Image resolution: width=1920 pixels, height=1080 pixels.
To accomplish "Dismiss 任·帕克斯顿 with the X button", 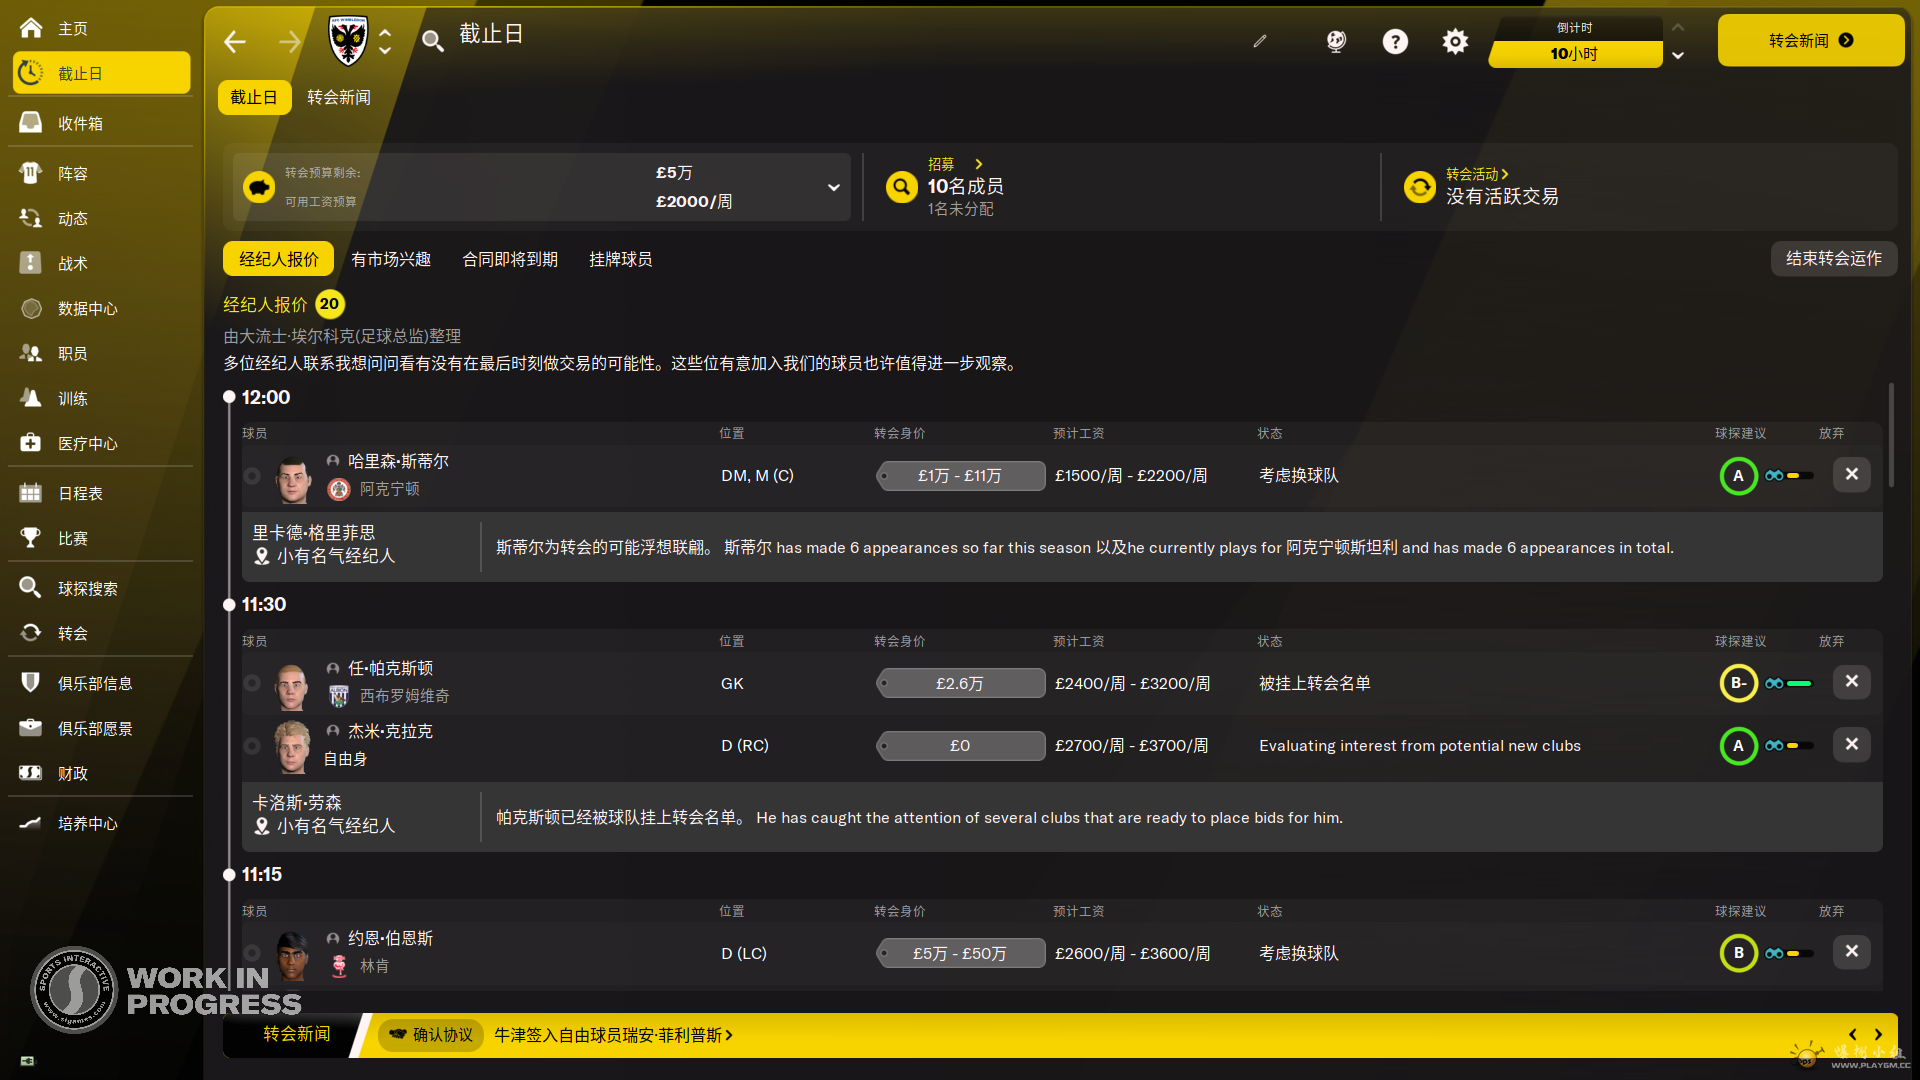I will [1852, 681].
